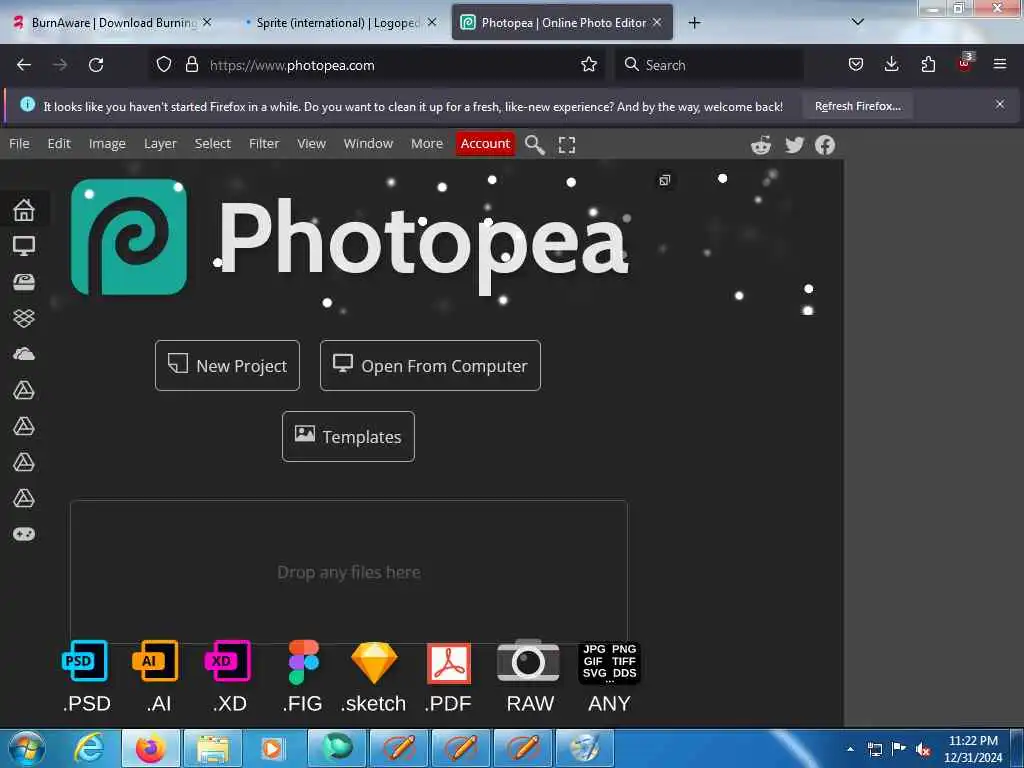Viewport: 1024px width, 768px height.
Task: Open the Select menu
Action: 212,144
